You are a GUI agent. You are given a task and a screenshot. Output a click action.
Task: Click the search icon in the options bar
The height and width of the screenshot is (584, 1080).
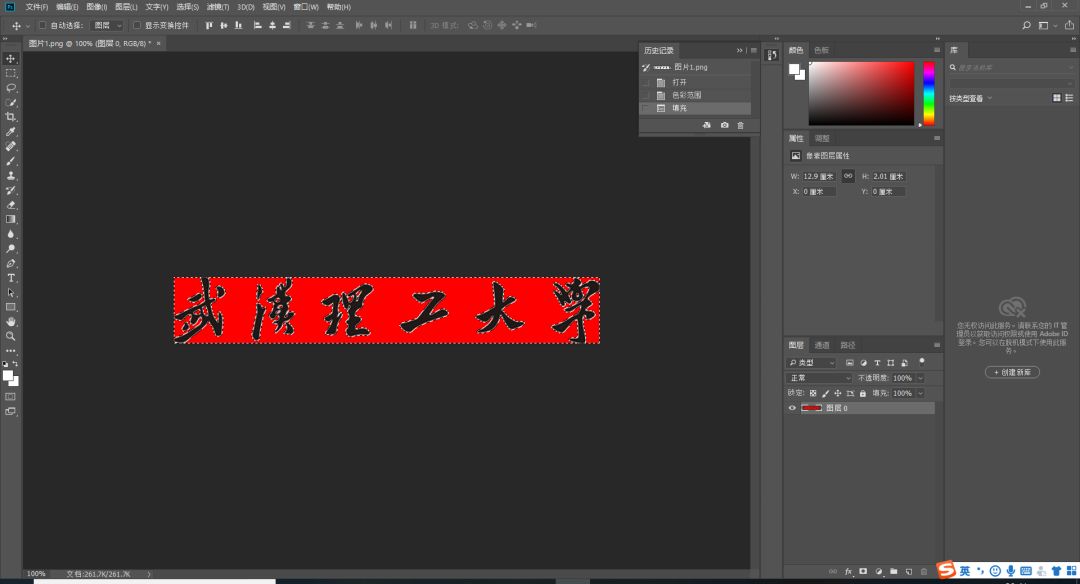coord(1026,25)
